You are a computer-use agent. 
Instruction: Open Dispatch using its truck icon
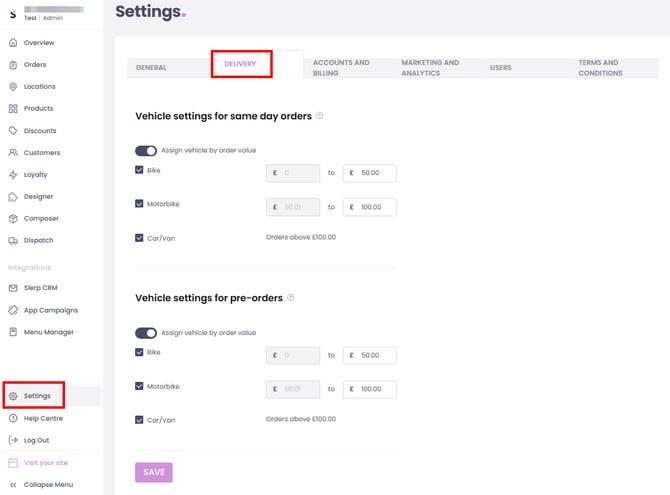point(13,241)
